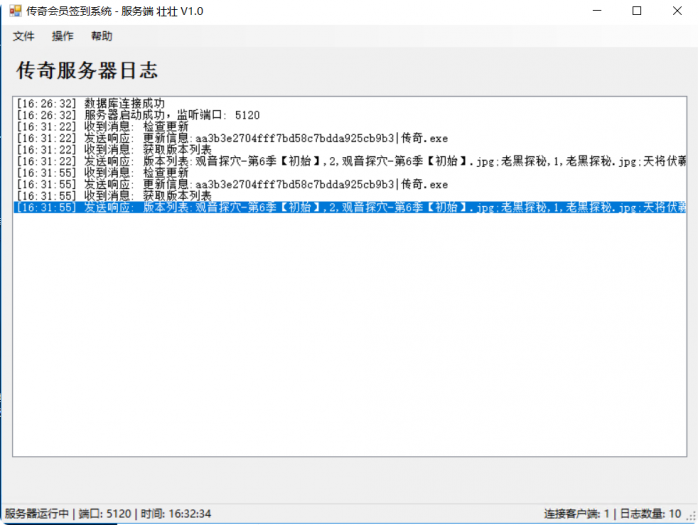Open the 文件 menu
Viewport: 698px width, 525px height.
point(24,36)
